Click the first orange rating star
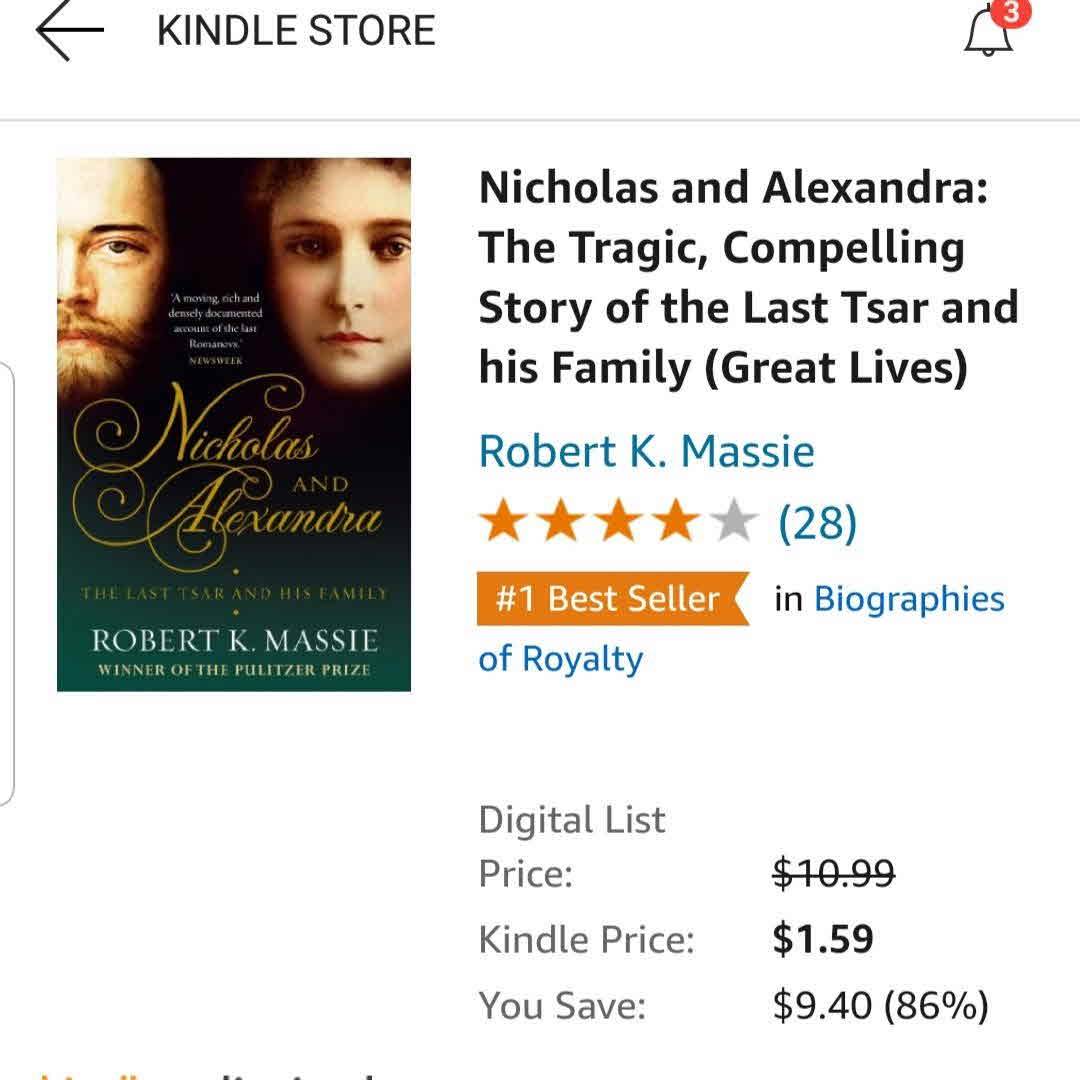The height and width of the screenshot is (1080, 1080). pos(502,522)
